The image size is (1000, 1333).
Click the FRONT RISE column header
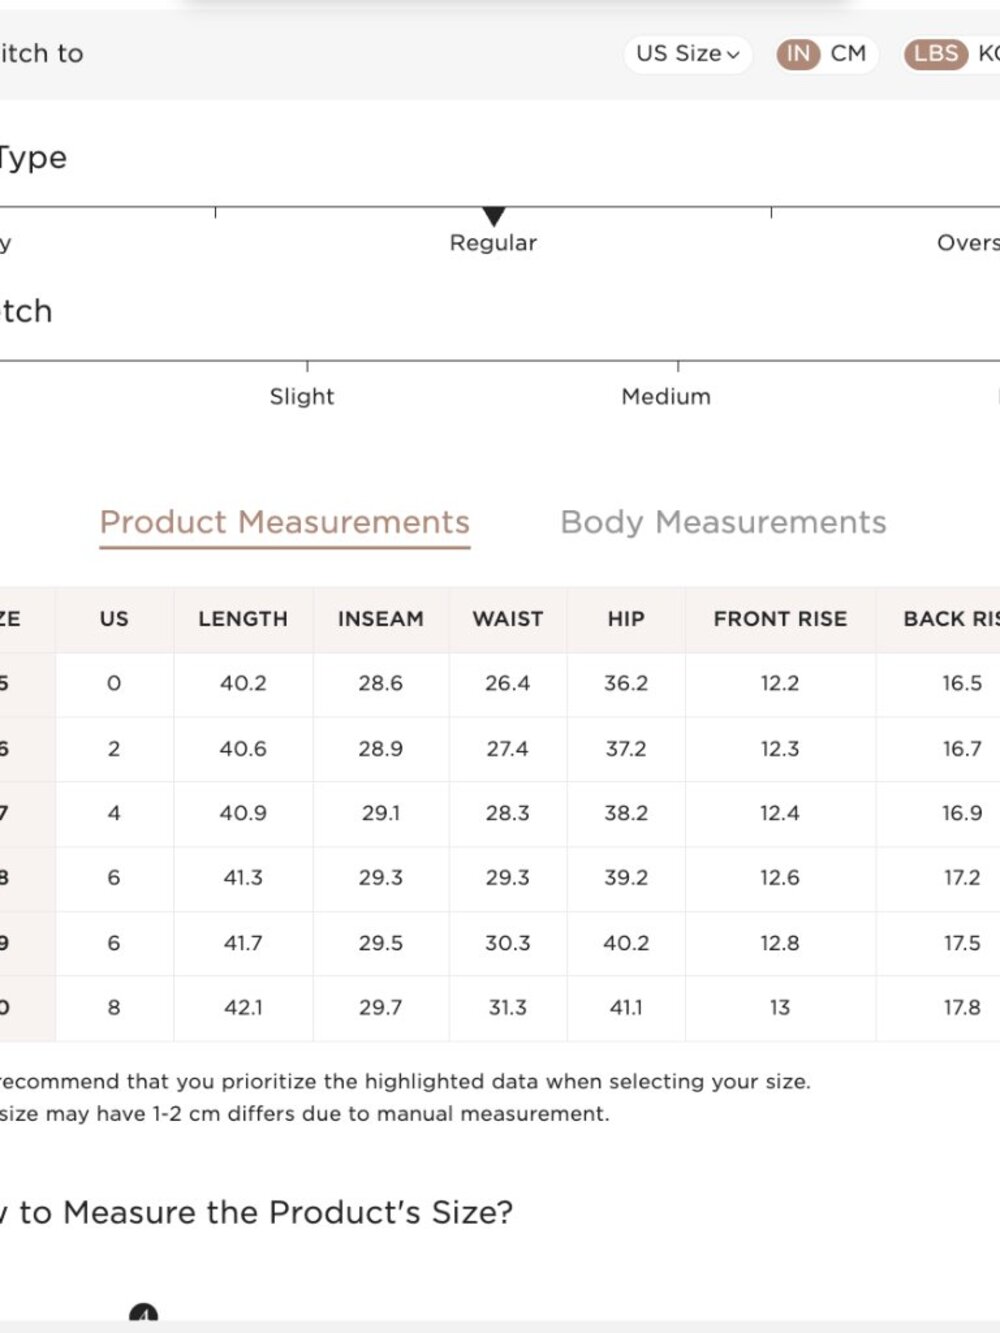tap(780, 620)
